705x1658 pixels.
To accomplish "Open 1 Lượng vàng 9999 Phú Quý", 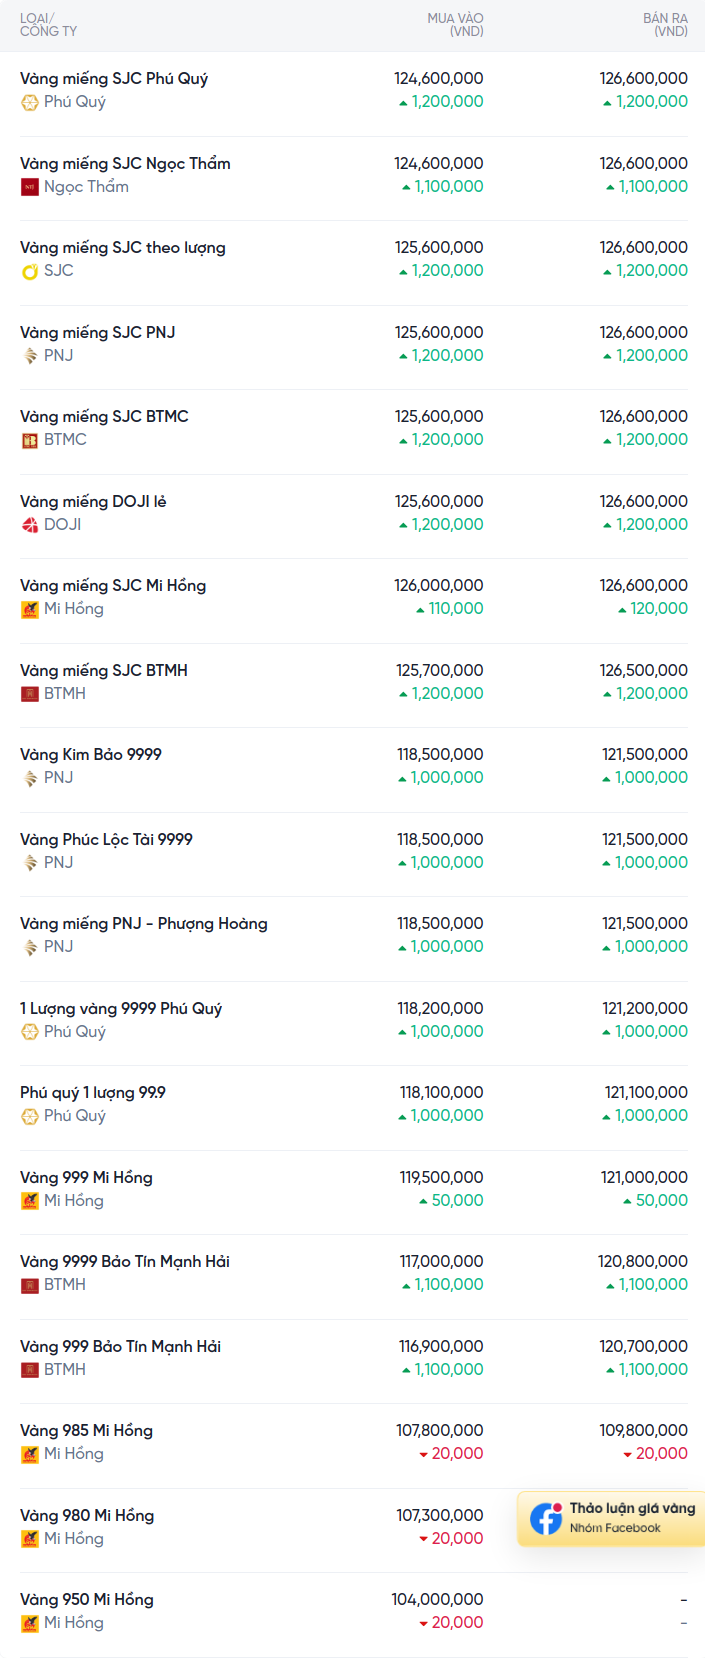I will (x=121, y=1008).
